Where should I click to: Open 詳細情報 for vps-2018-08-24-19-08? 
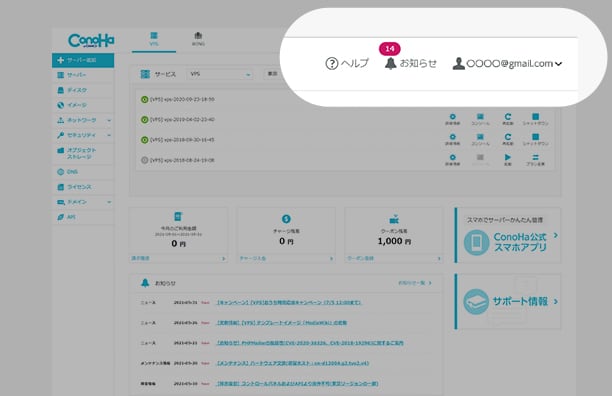452,160
